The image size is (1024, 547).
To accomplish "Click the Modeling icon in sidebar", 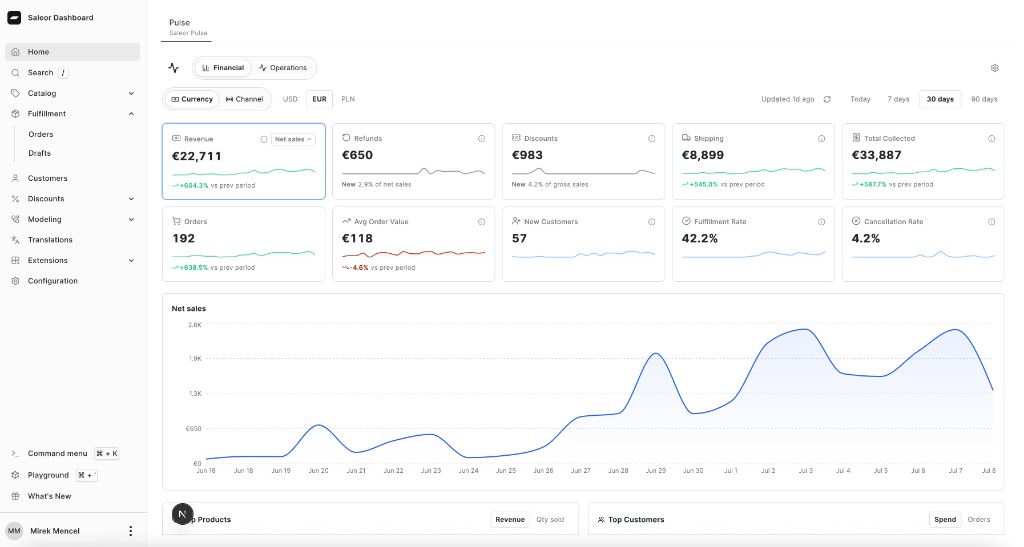I will [16, 219].
